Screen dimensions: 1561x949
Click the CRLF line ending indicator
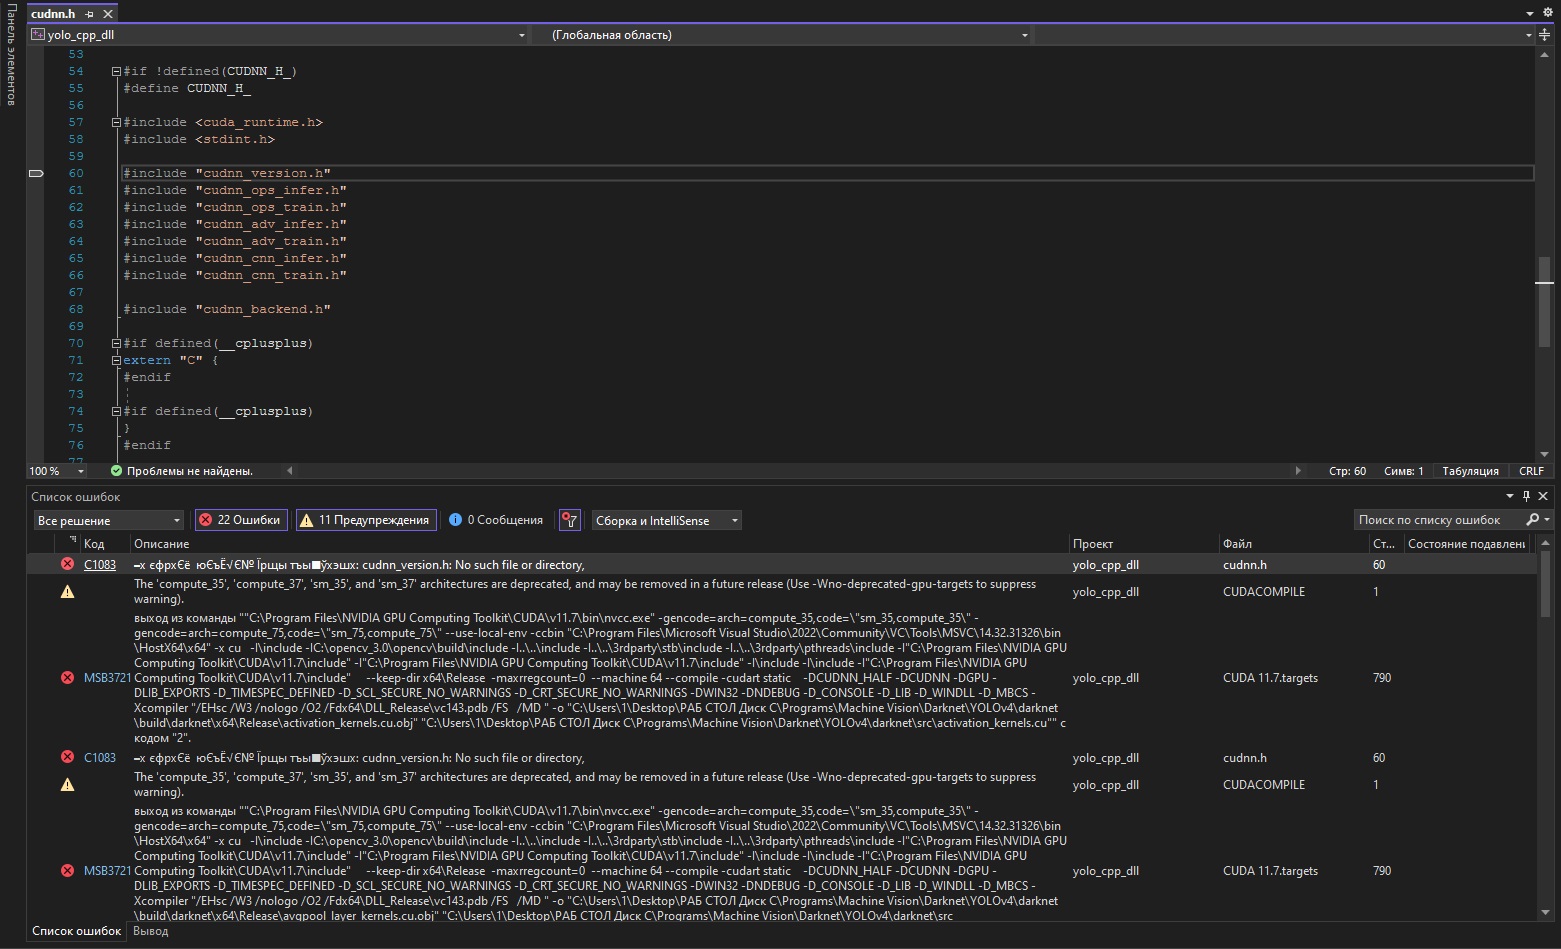pyautogui.click(x=1530, y=471)
